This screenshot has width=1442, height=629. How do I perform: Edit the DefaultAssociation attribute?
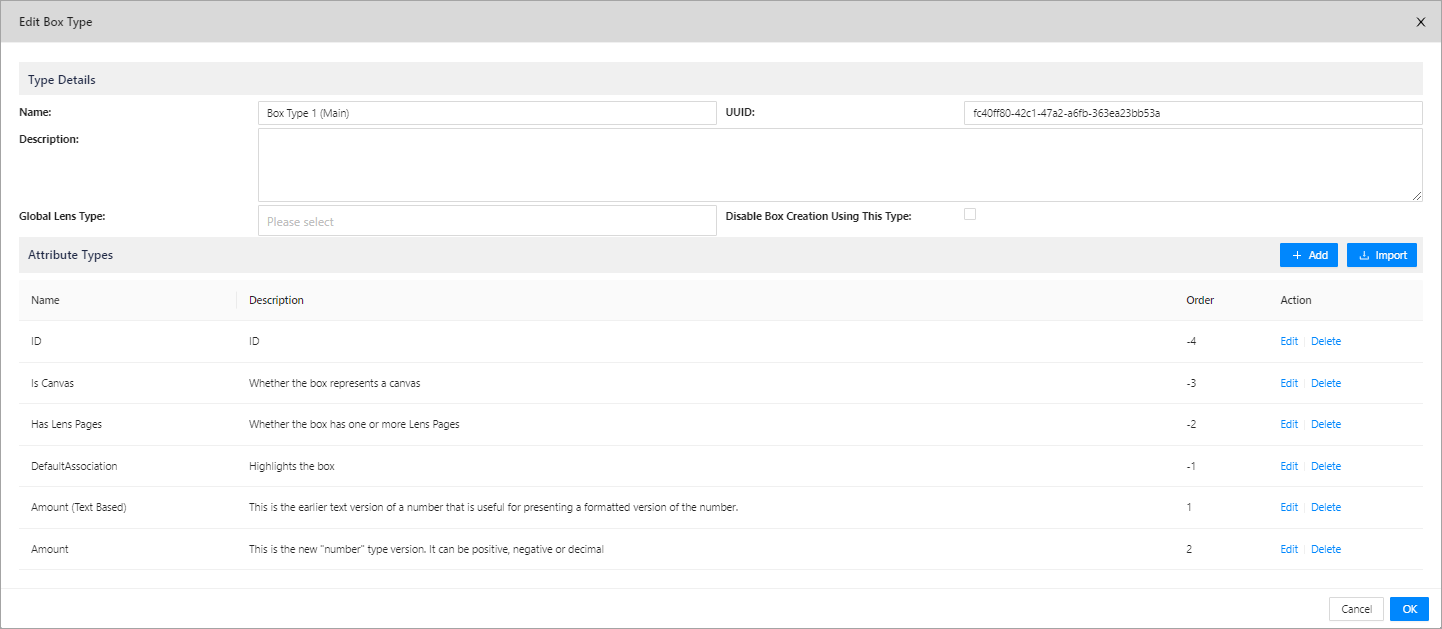click(1289, 466)
